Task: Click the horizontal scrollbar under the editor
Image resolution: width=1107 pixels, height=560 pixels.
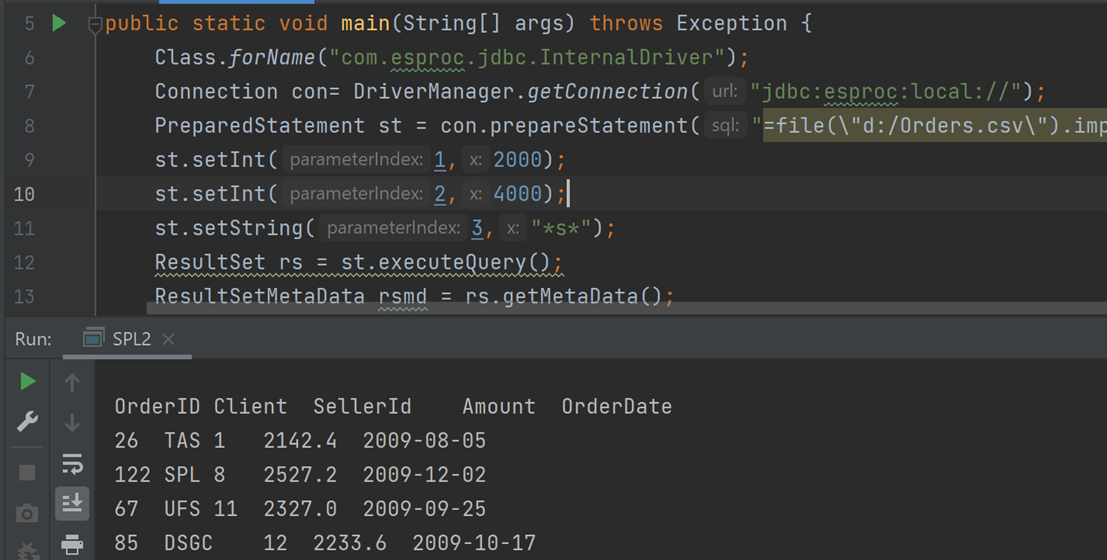Action: coord(600,309)
